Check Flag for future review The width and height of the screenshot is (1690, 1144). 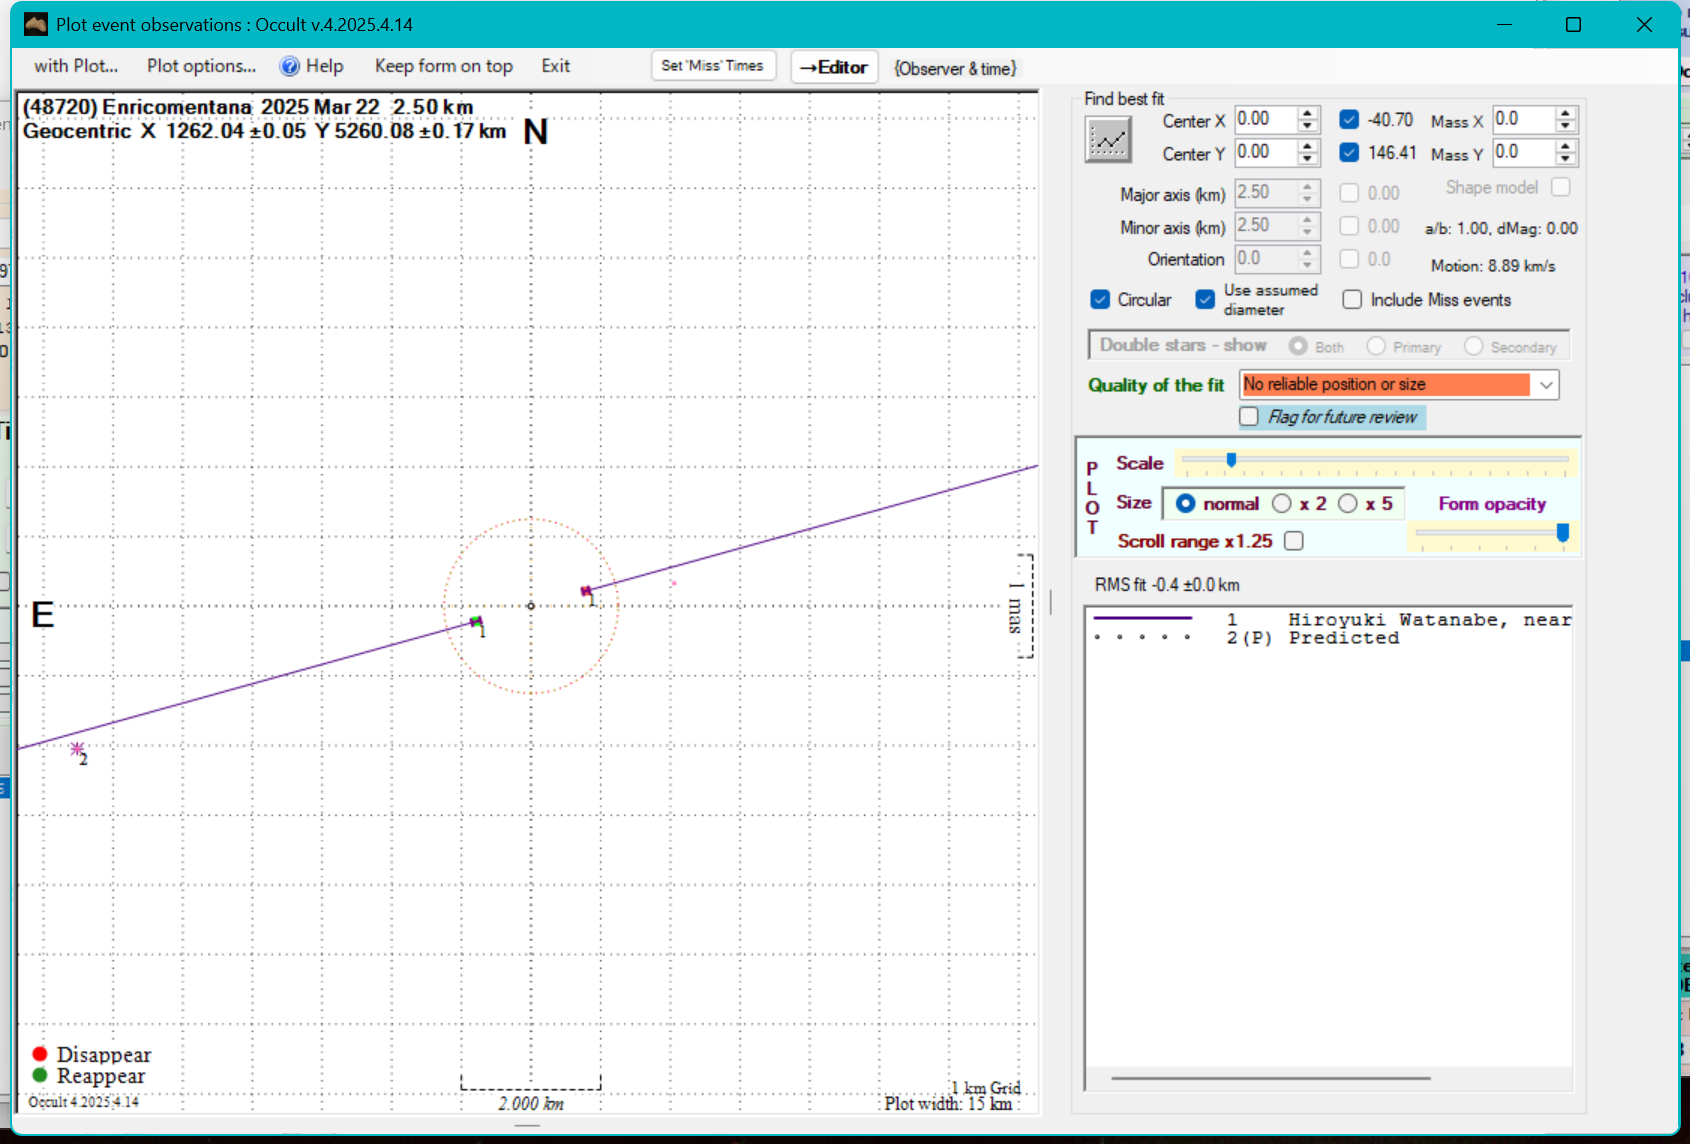click(x=1249, y=416)
